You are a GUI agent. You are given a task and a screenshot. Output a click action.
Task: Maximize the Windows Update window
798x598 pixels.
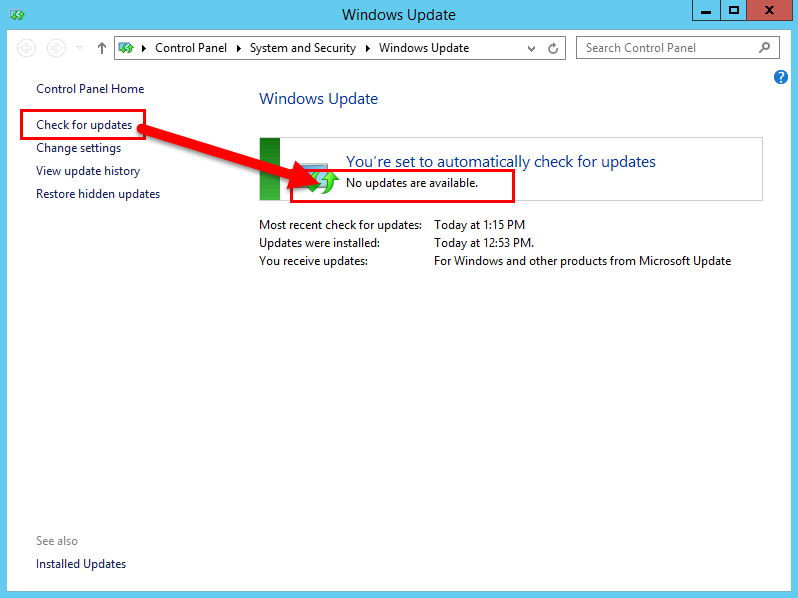(733, 10)
